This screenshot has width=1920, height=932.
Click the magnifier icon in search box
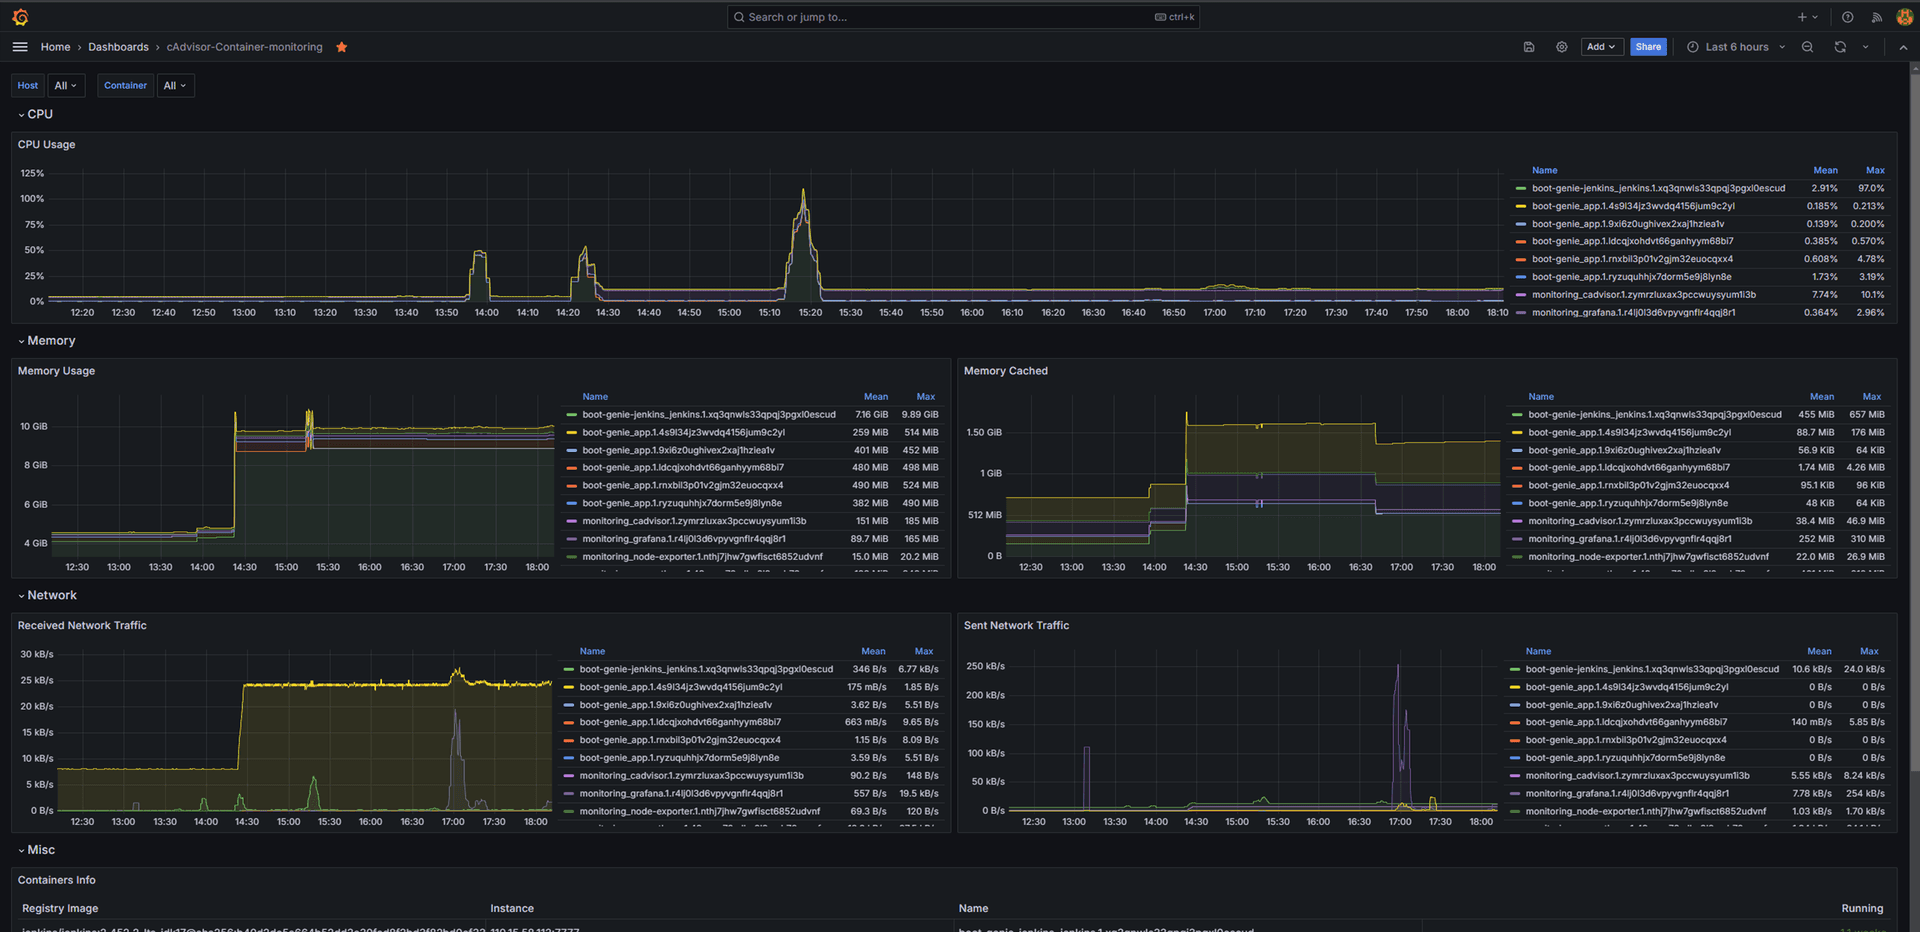(x=739, y=17)
